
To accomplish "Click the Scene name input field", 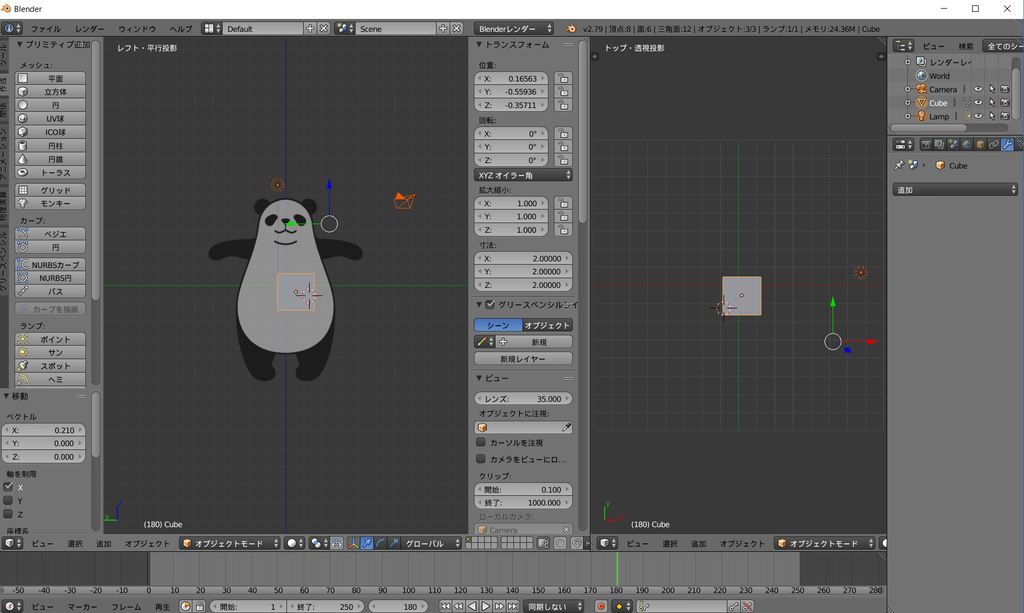I will click(x=396, y=29).
